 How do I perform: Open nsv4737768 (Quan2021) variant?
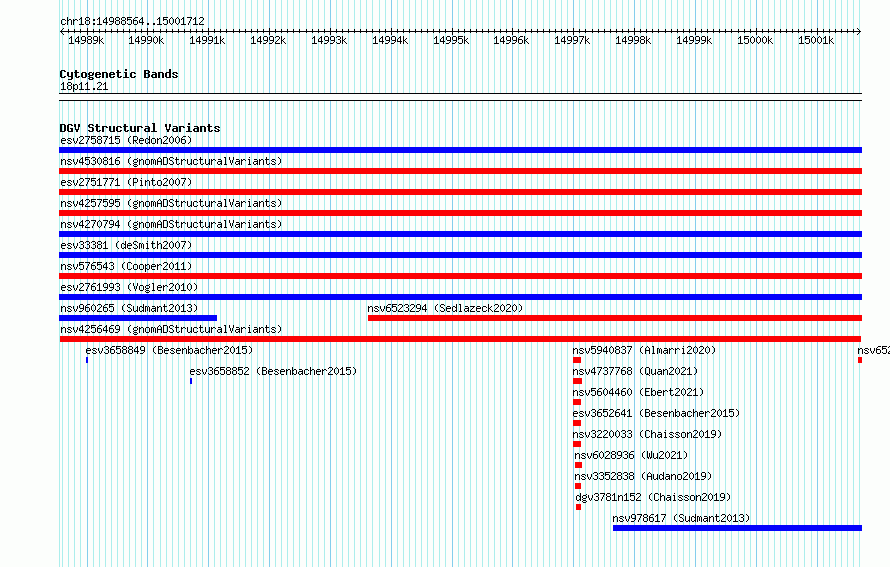[635, 371]
